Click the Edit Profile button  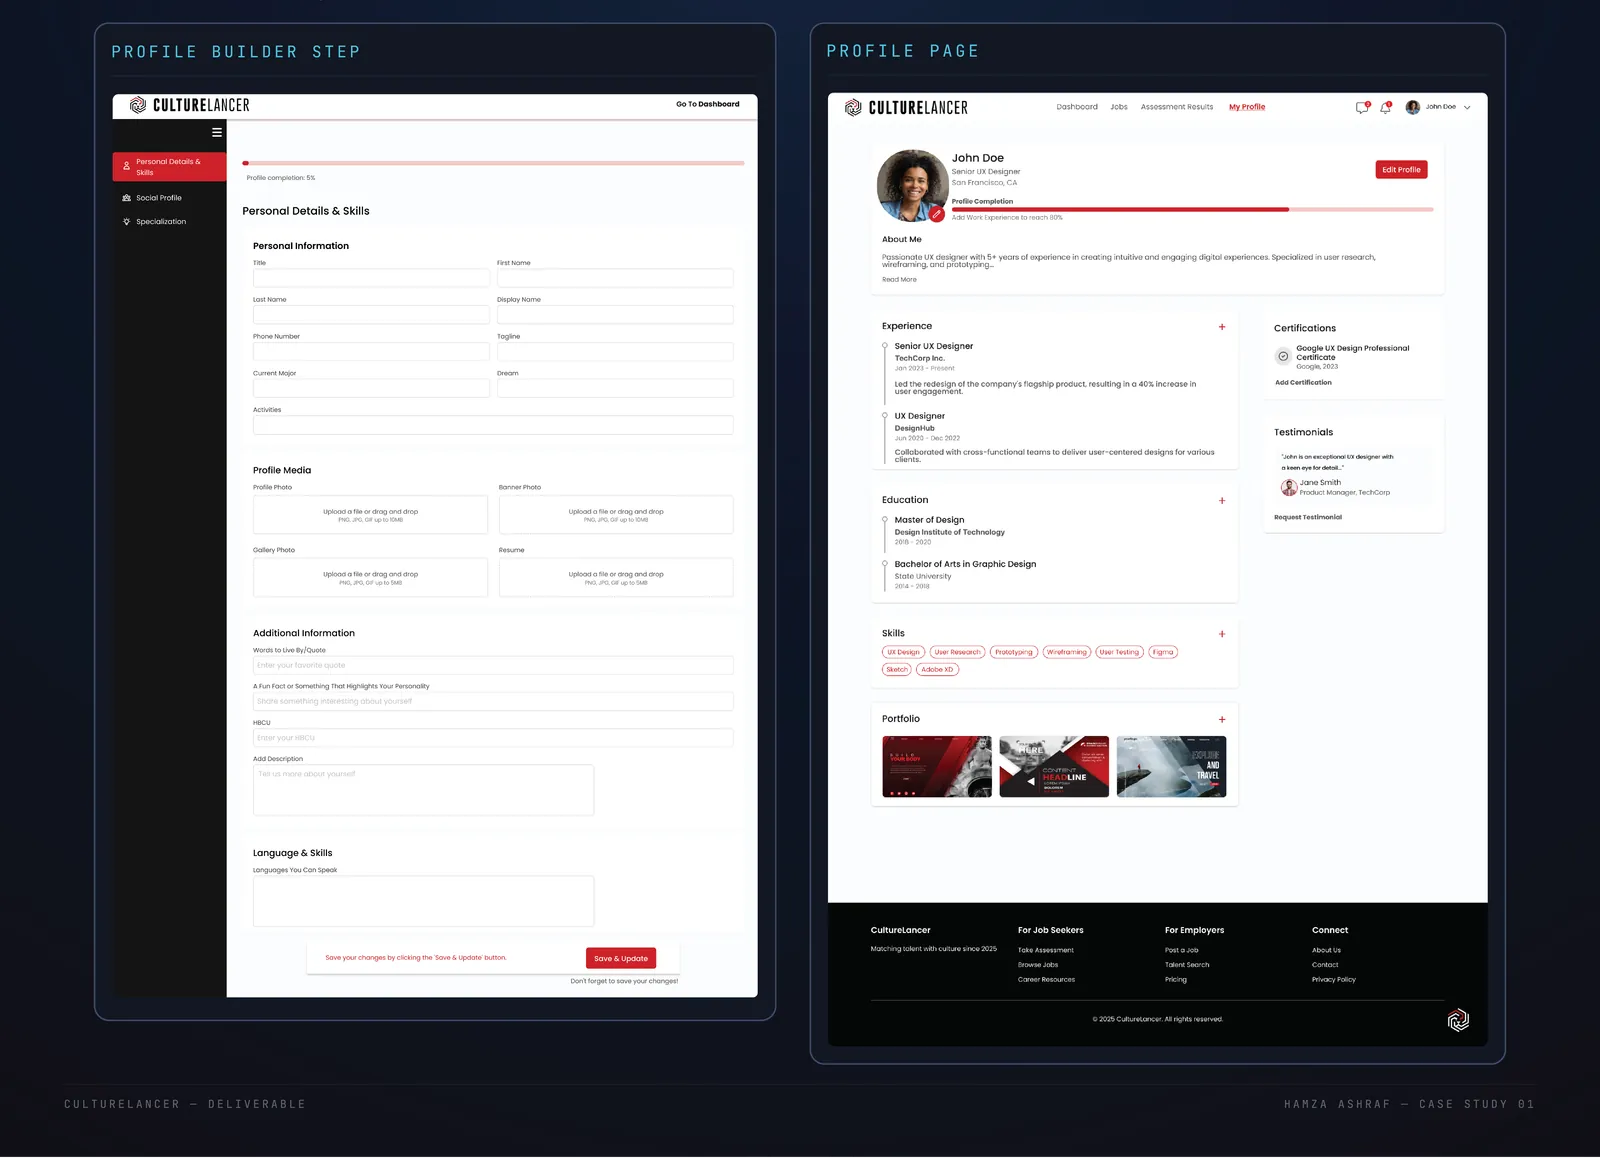1401,170
